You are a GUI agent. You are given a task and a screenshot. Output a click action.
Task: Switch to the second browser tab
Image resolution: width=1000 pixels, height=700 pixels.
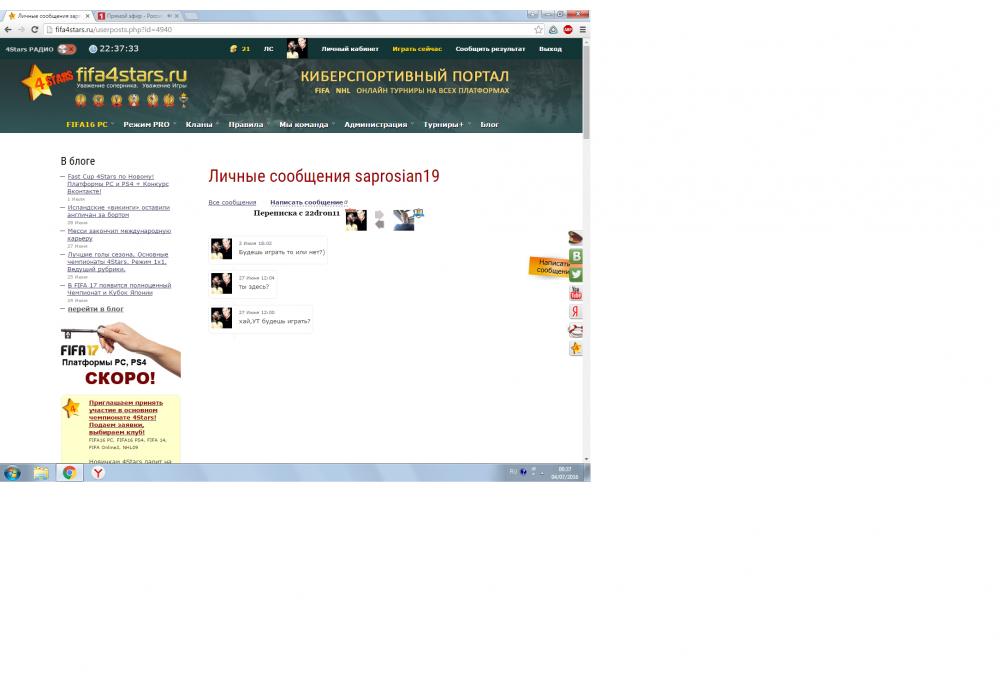[x=135, y=16]
